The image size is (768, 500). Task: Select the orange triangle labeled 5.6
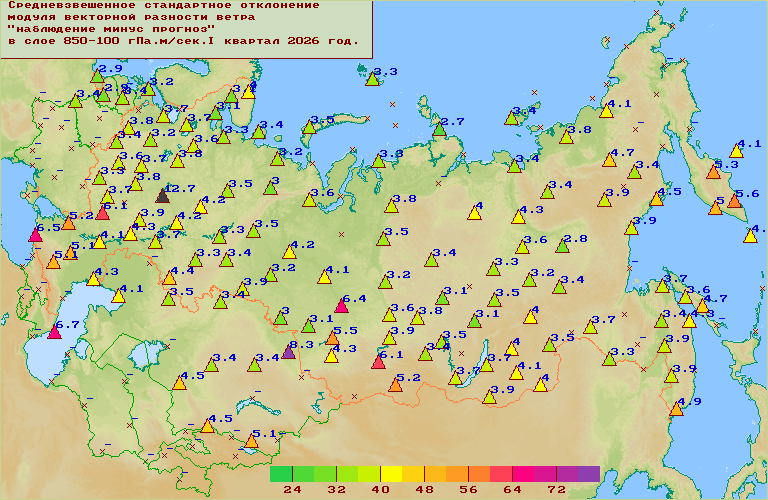click(x=734, y=200)
